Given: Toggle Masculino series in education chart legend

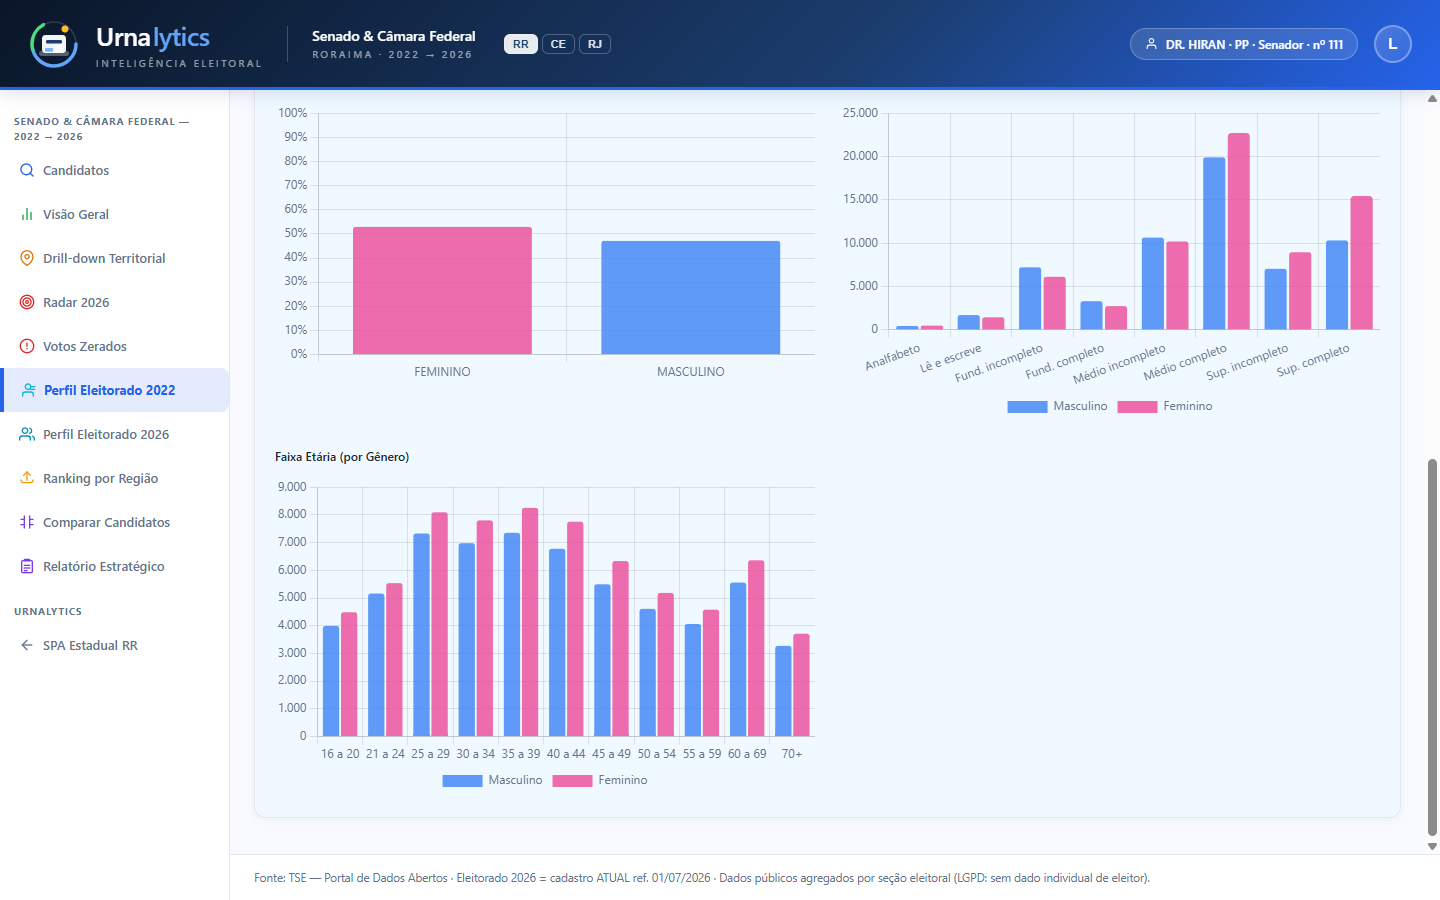Looking at the screenshot, I should click(1057, 406).
